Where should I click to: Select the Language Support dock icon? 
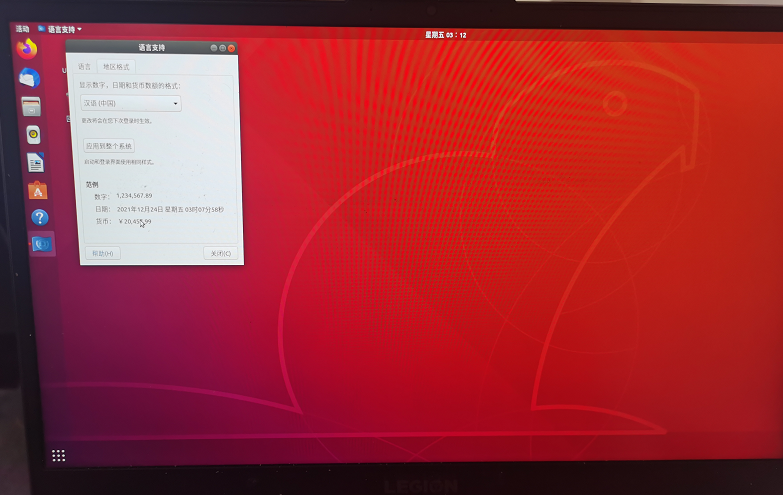tap(42, 244)
